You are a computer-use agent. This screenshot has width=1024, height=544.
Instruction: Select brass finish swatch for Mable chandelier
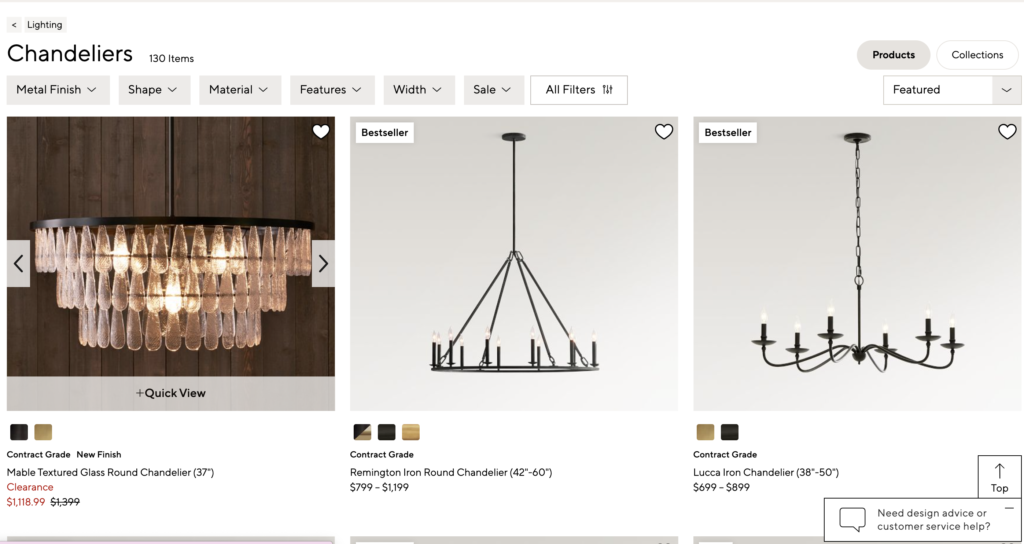pyautogui.click(x=43, y=432)
